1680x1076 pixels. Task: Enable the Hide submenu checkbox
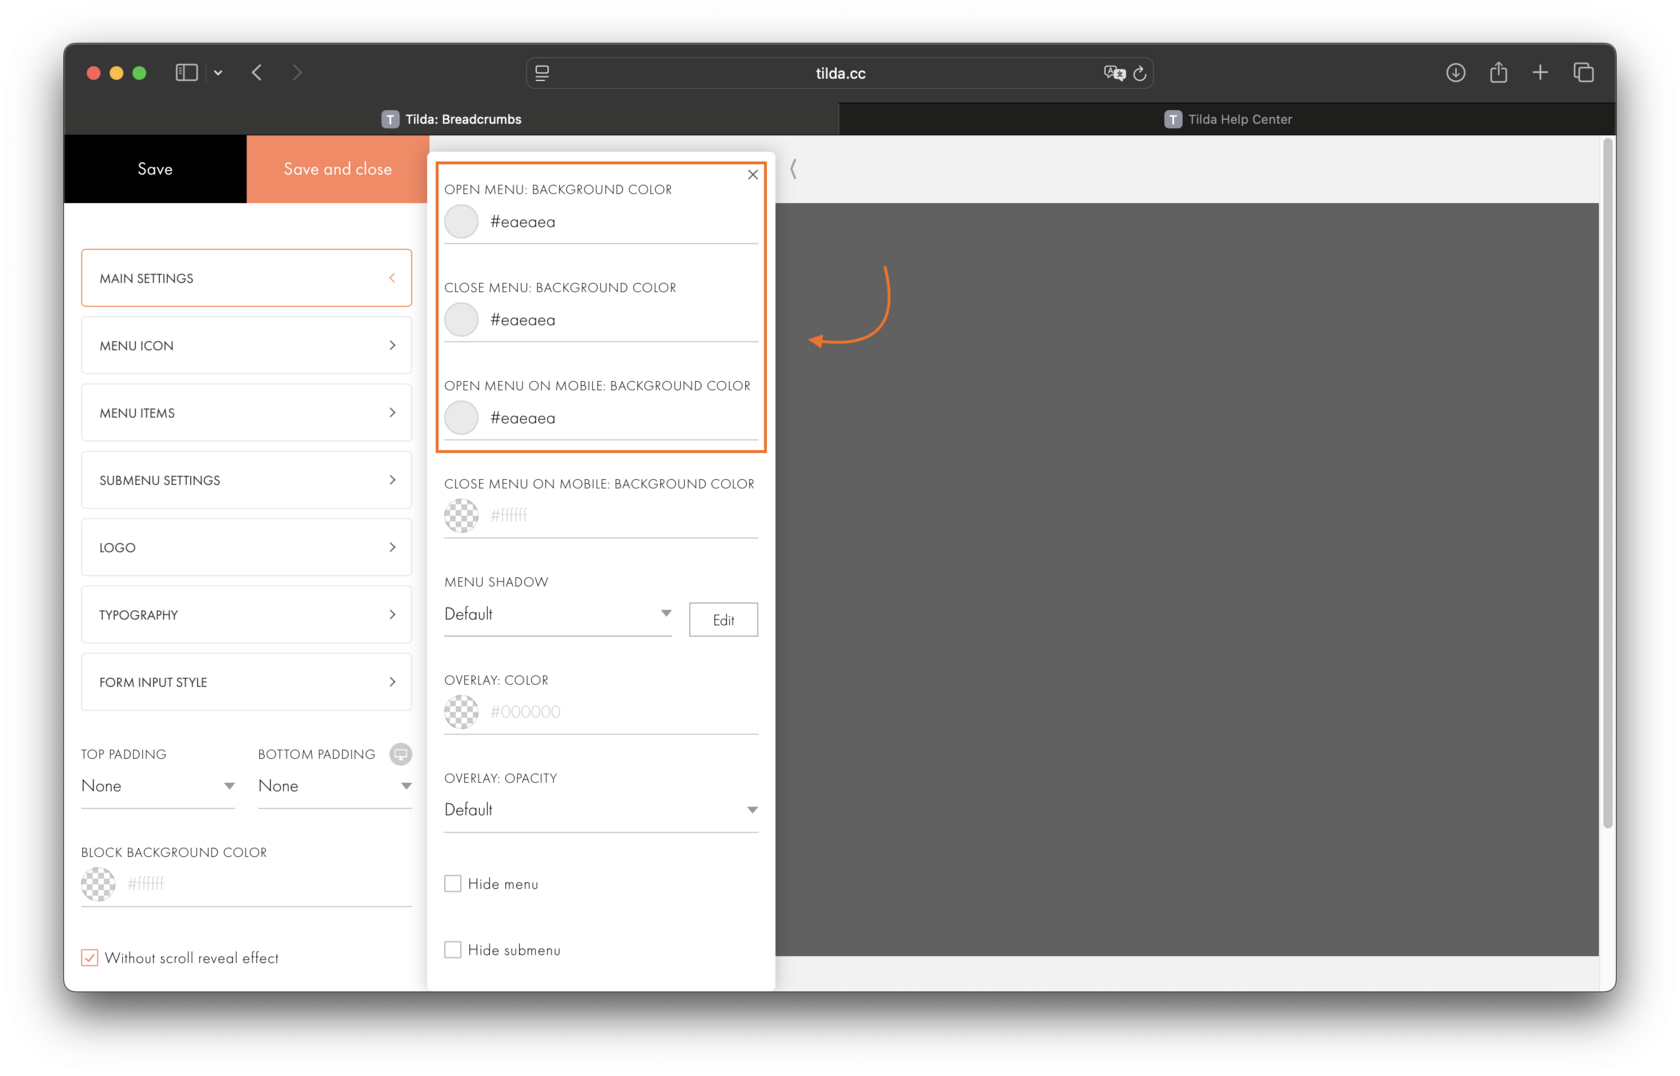[452, 949]
